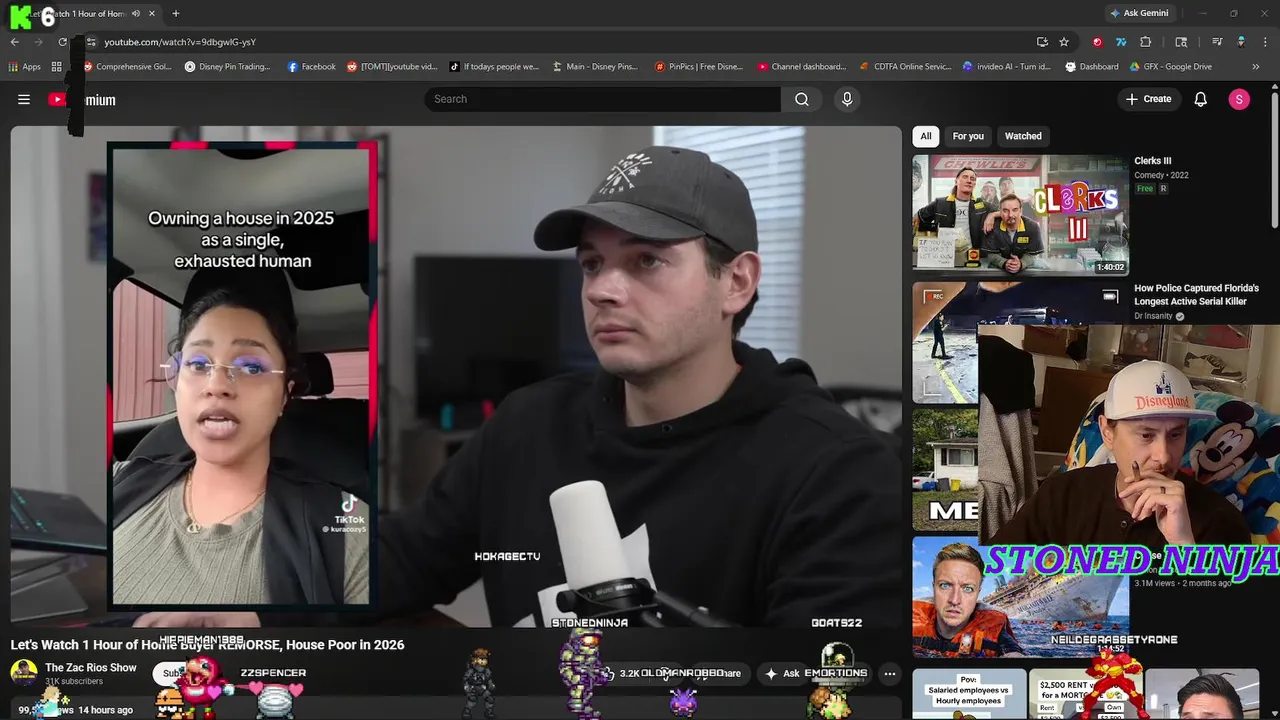Open the red extension icon

[1097, 42]
